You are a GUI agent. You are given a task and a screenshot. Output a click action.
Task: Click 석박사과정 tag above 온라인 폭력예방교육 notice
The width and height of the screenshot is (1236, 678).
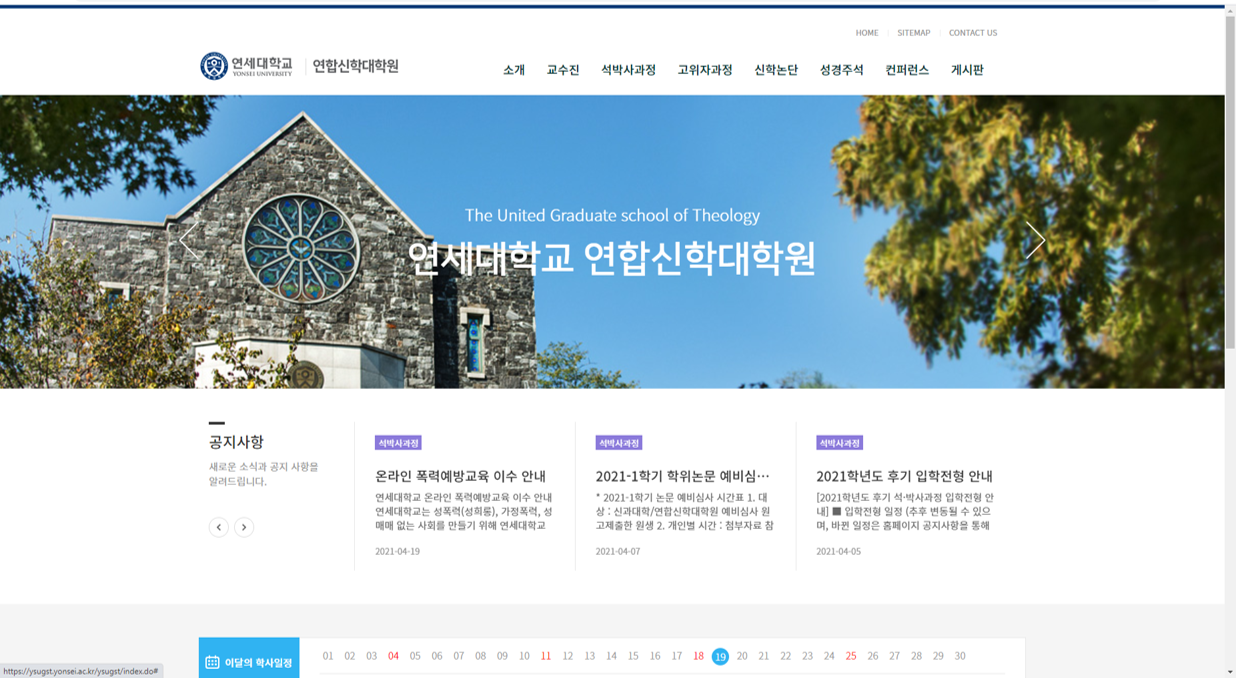(x=398, y=443)
